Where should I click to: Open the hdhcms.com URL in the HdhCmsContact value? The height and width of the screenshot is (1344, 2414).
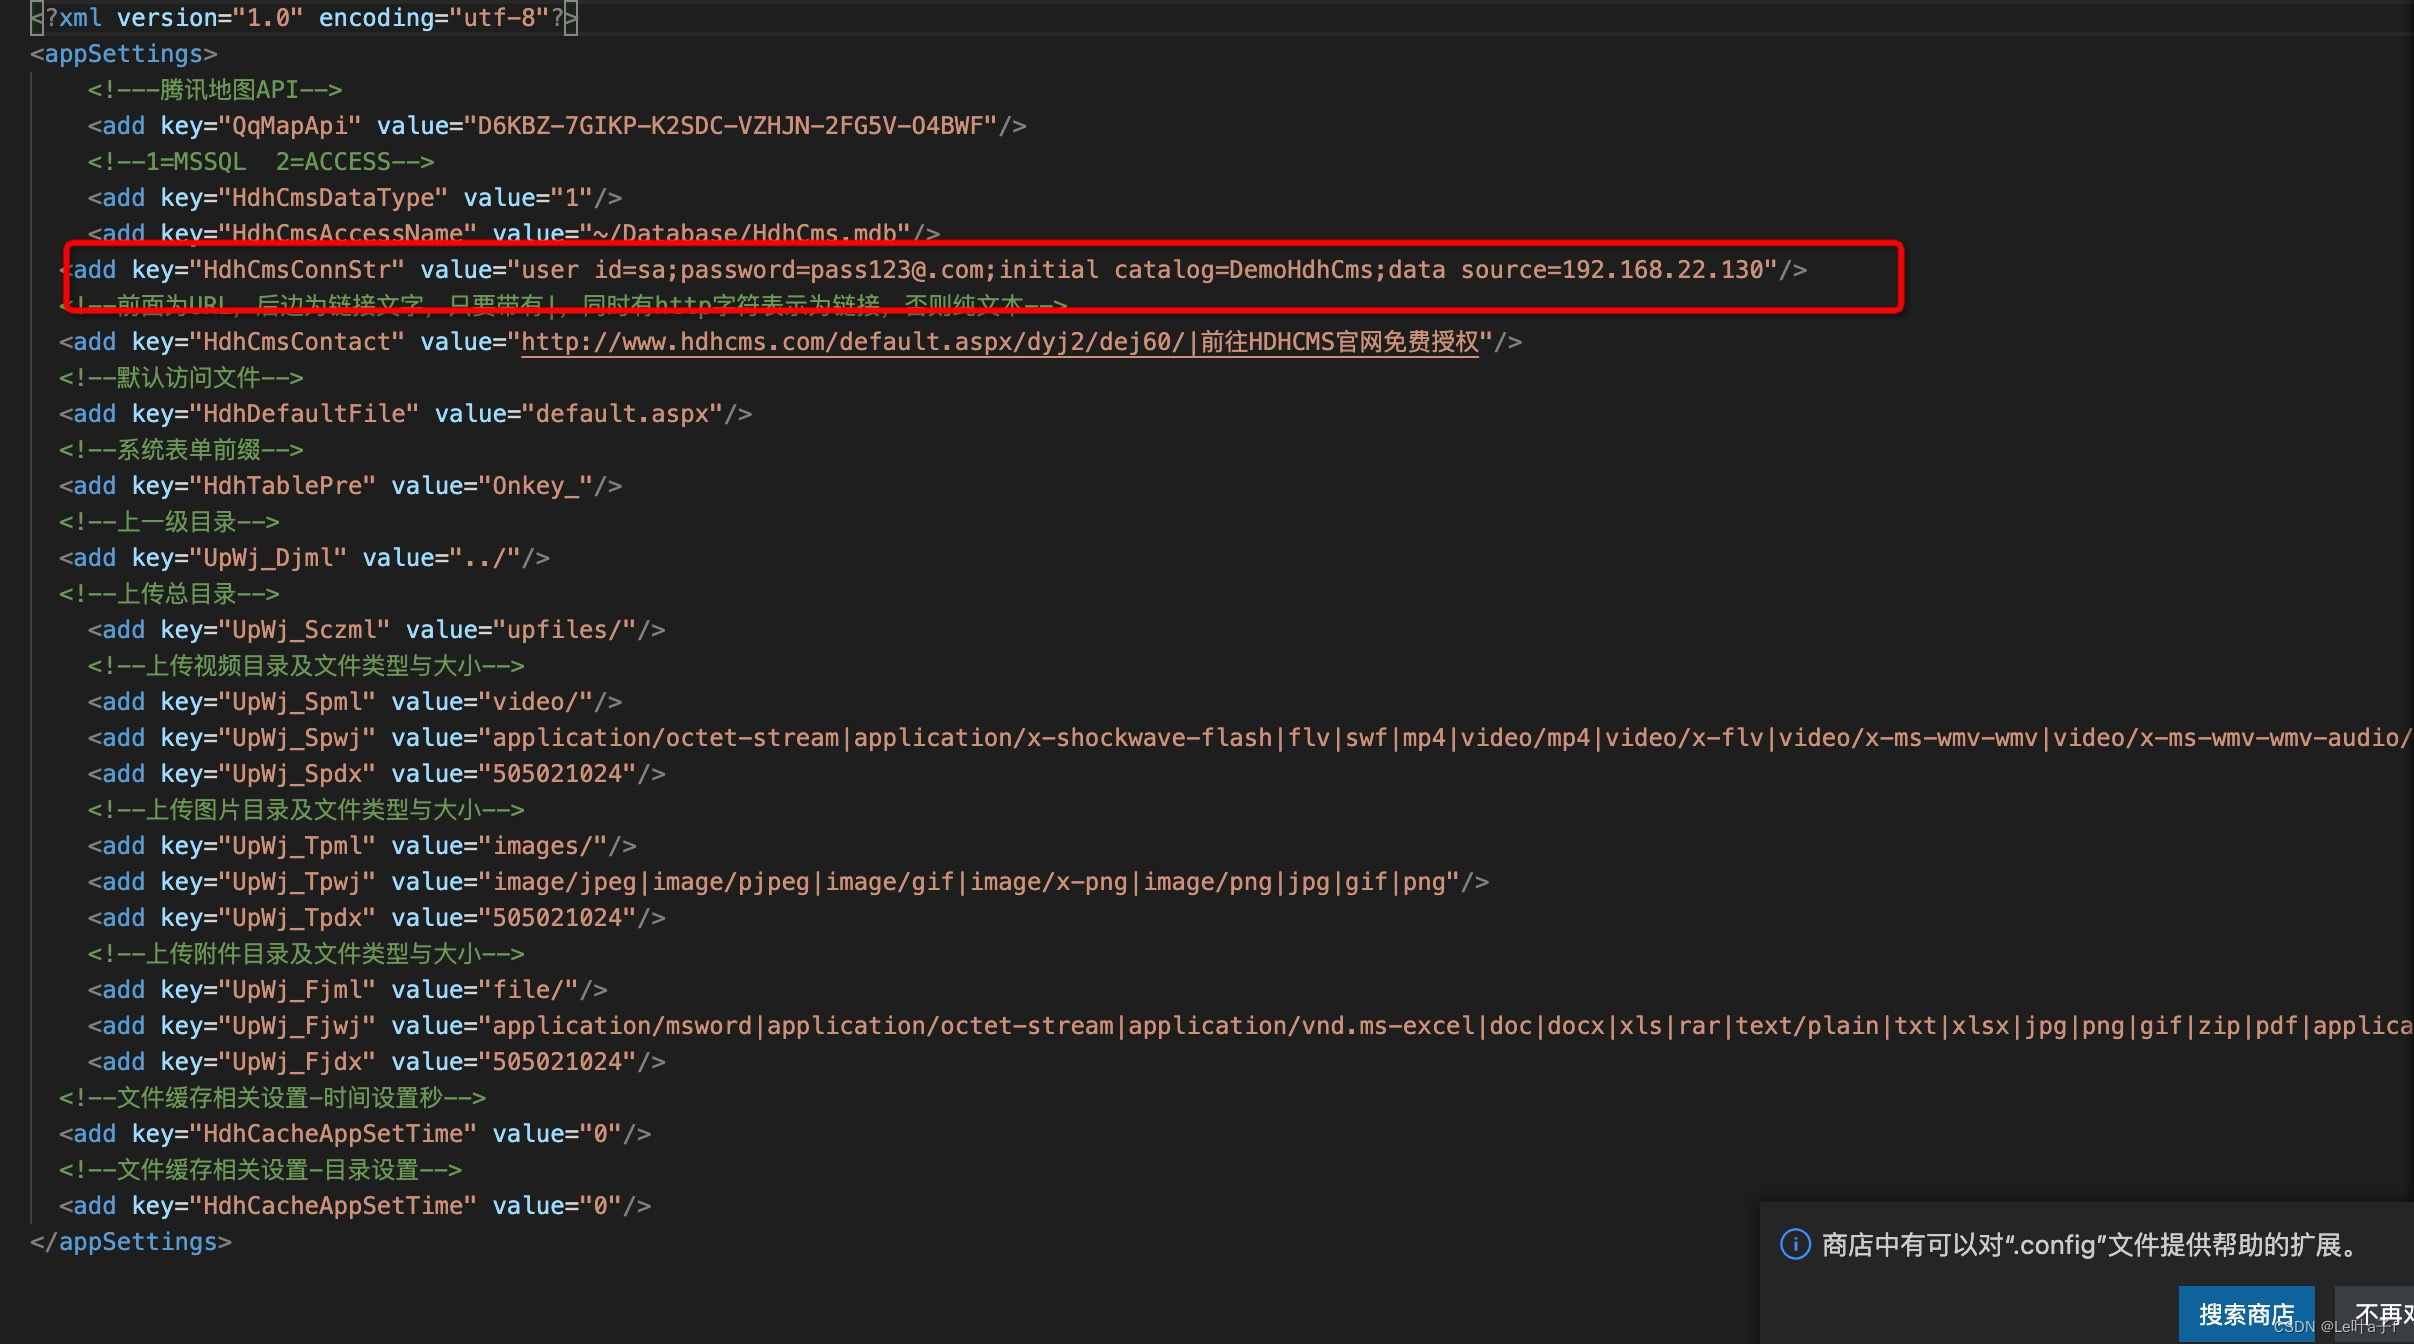click(999, 342)
